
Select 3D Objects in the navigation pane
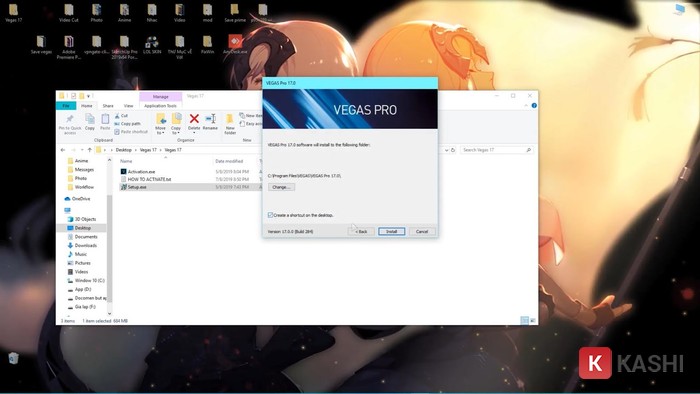(85, 219)
